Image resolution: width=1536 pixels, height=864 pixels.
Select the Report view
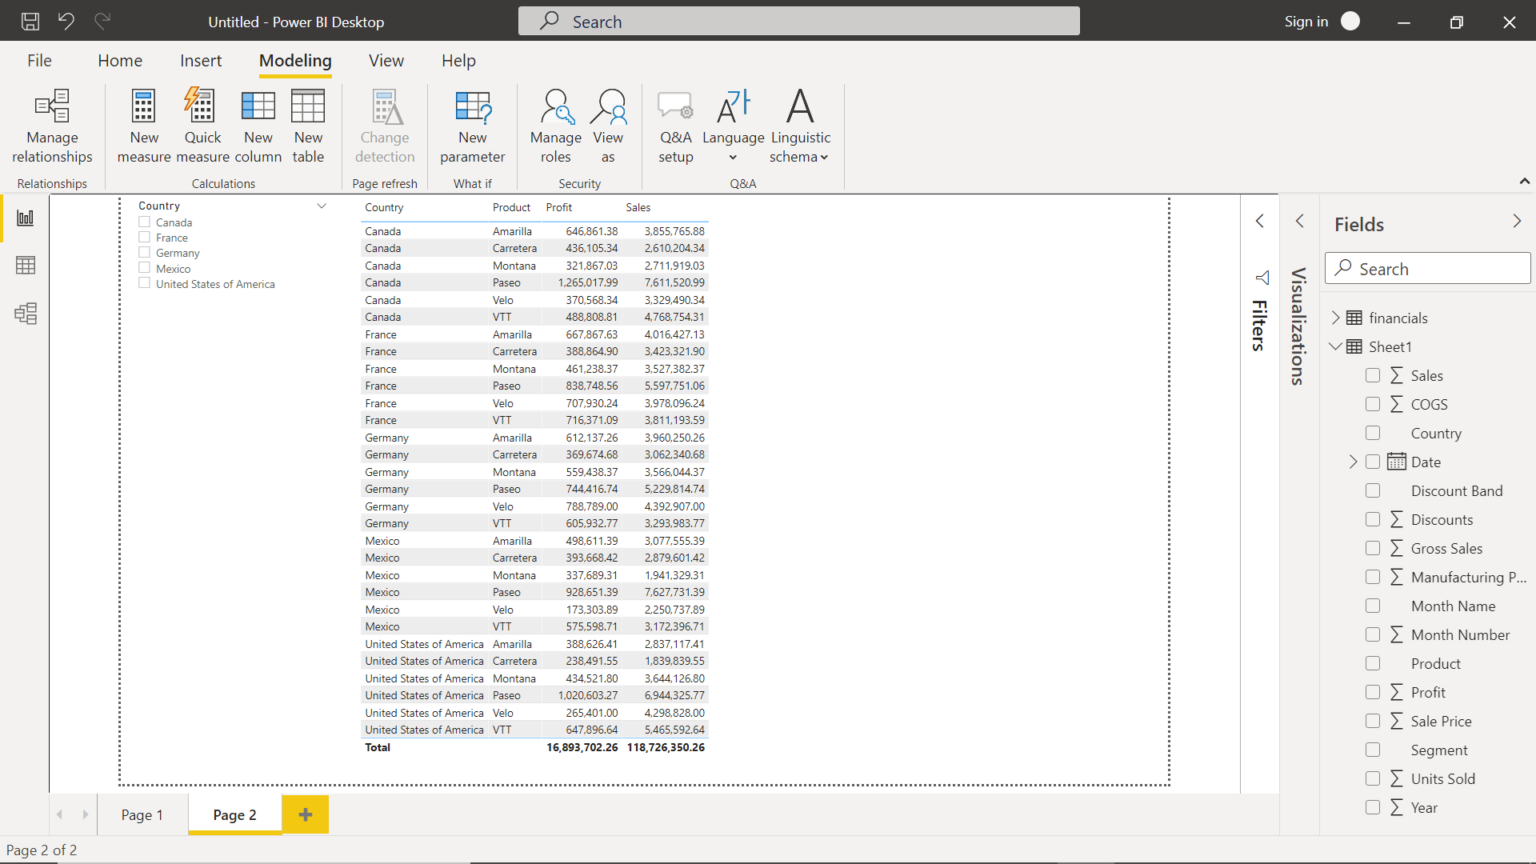click(x=23, y=216)
